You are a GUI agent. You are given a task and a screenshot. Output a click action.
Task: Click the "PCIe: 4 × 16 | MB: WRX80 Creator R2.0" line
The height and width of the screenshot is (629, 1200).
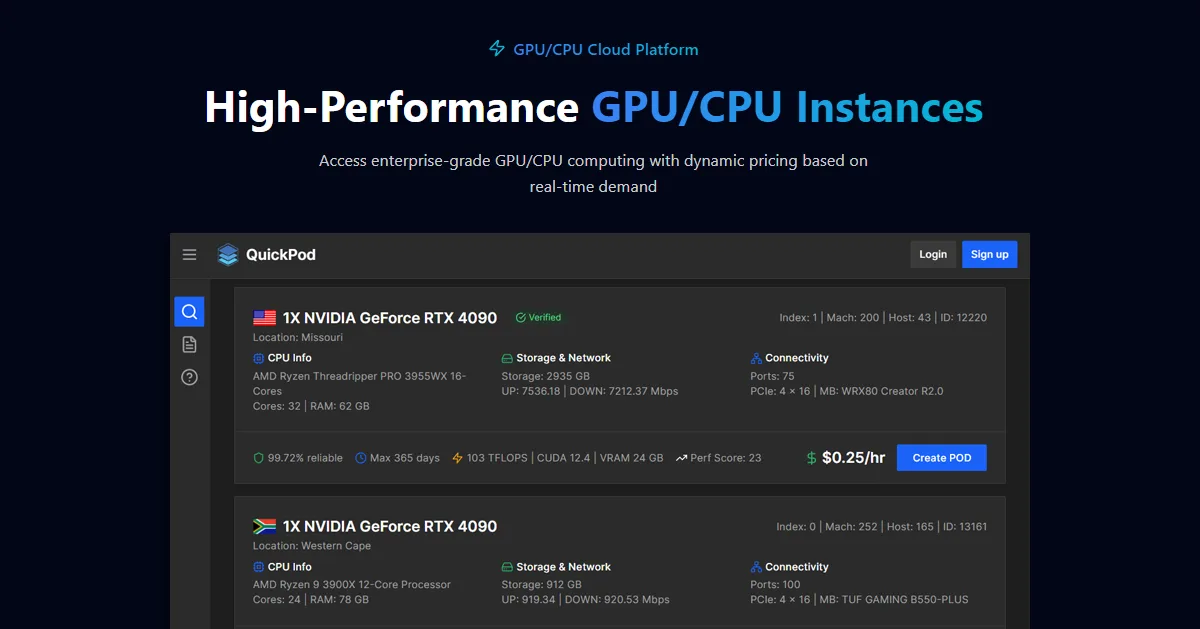pyautogui.click(x=847, y=391)
